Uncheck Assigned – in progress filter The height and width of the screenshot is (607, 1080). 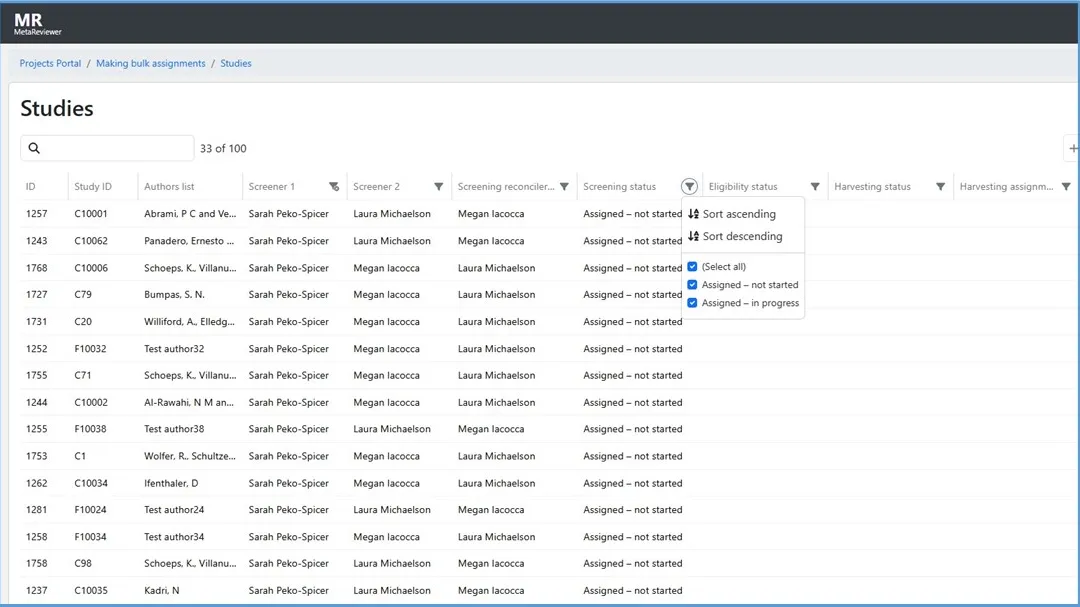coord(692,303)
